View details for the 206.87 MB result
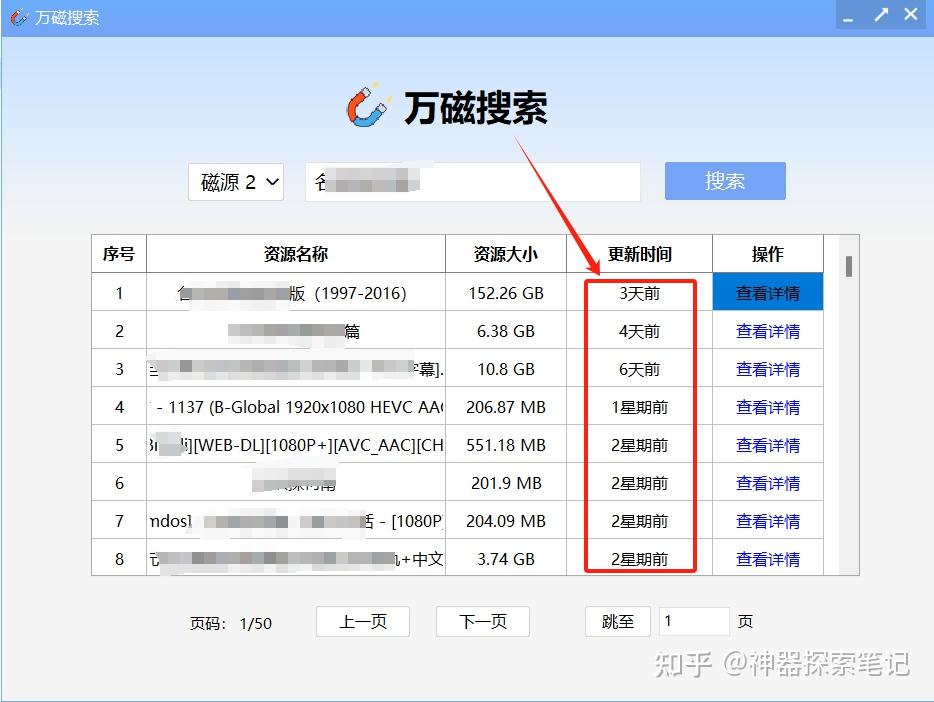This screenshot has height=702, width=934. click(767, 406)
